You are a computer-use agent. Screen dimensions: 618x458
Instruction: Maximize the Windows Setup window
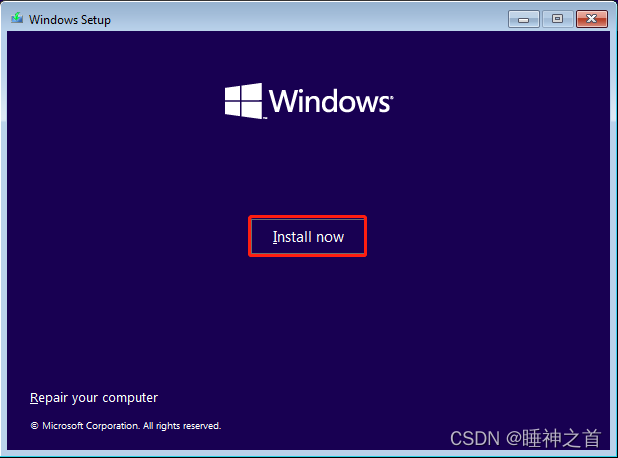557,19
